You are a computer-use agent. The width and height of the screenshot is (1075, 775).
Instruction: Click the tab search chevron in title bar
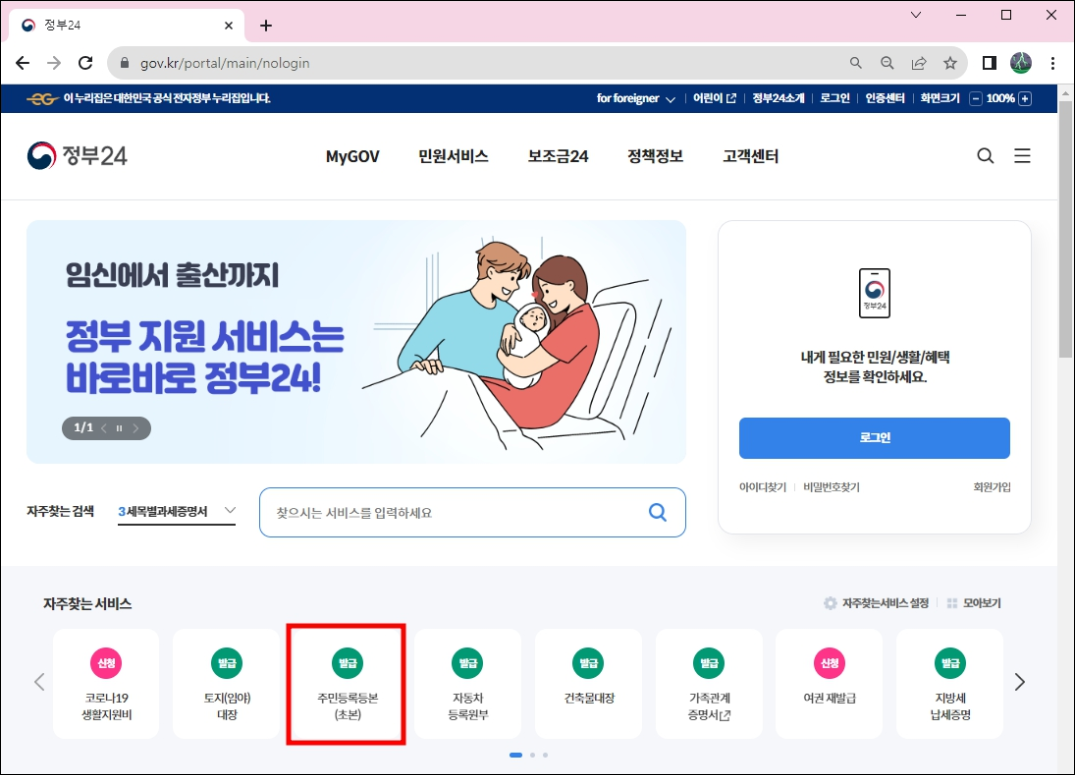916,14
